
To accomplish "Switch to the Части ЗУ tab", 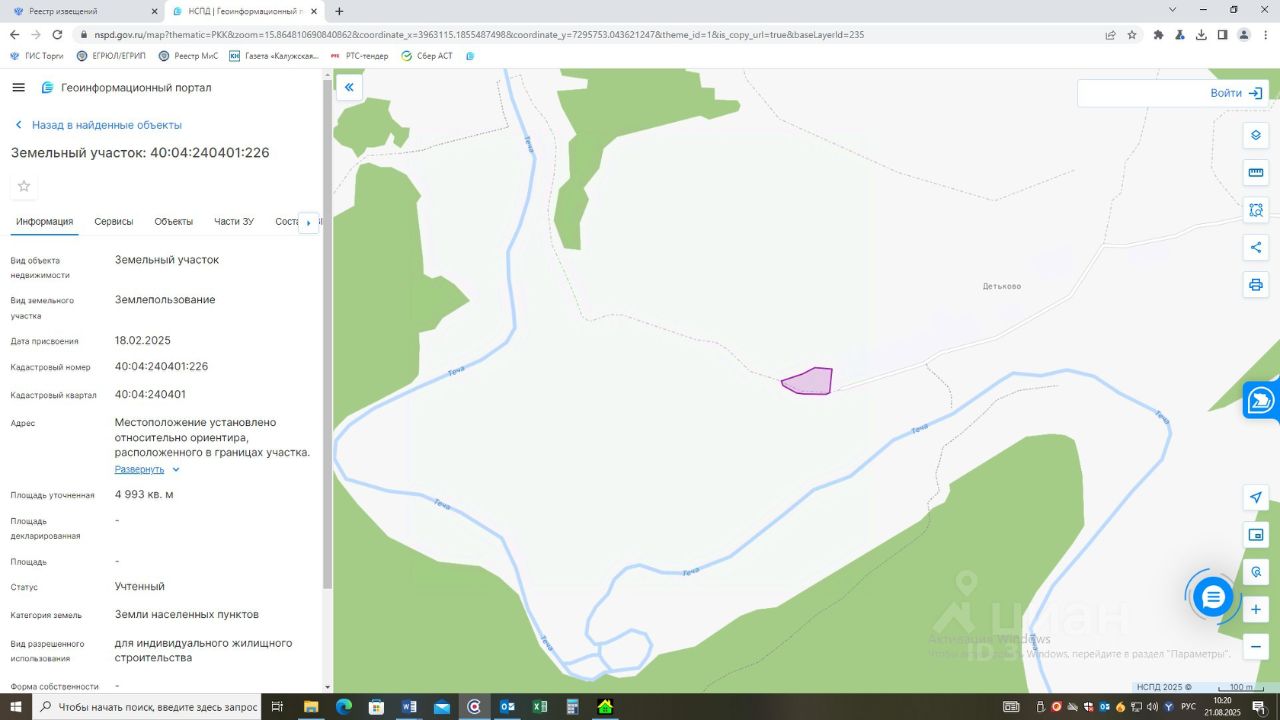I will [x=234, y=221].
